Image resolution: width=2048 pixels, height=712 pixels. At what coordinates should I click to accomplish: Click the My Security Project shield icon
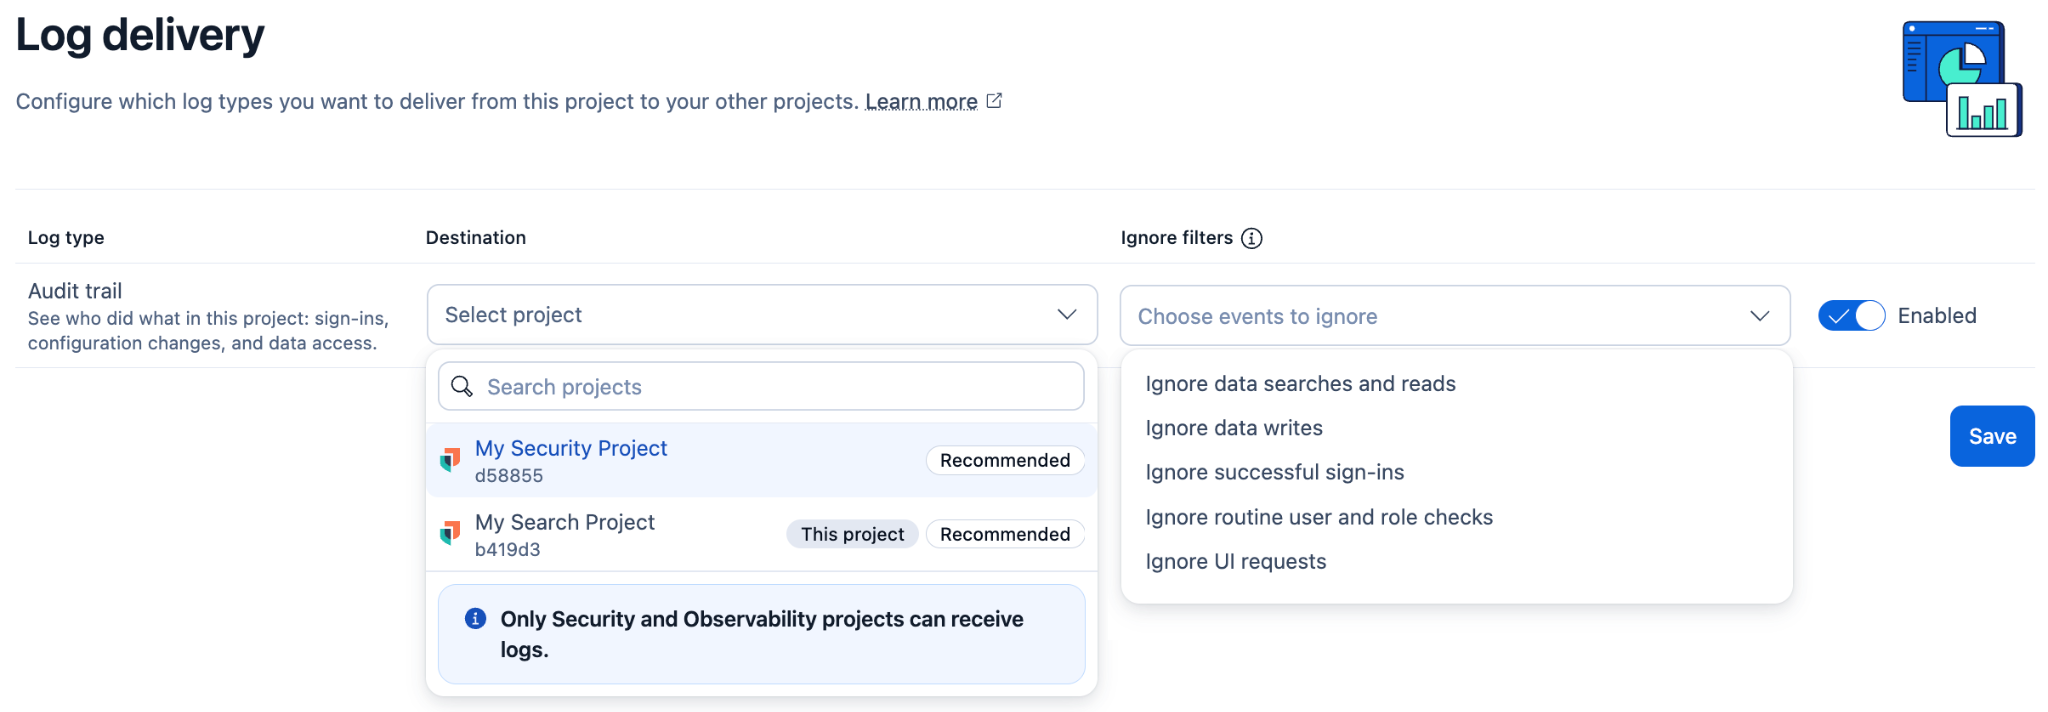(450, 460)
